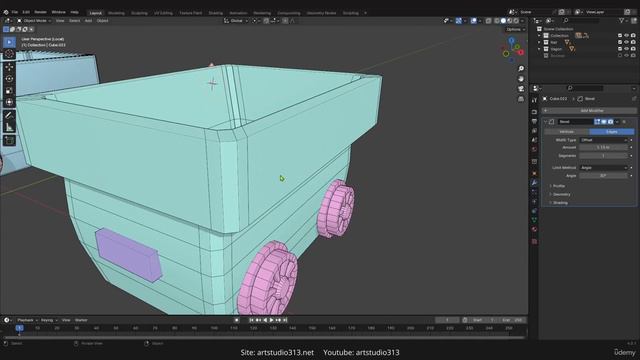This screenshot has width=640, height=360.
Task: Select the Scale tool
Action: pos(9,91)
